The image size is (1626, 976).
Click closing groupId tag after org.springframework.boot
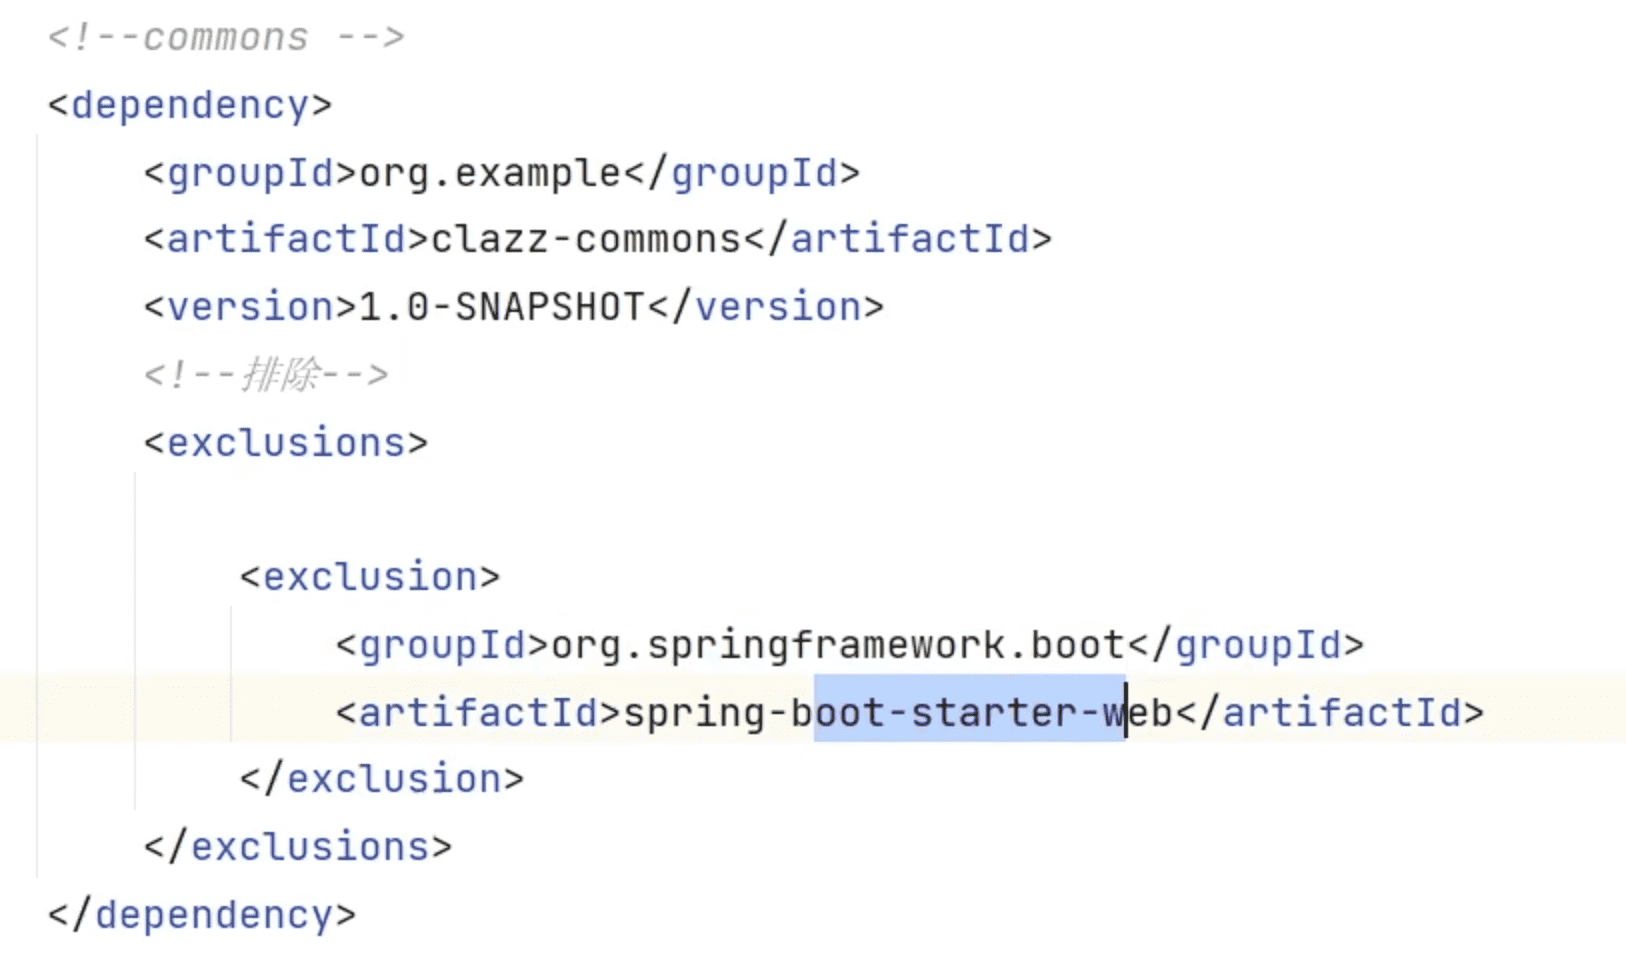(1246, 645)
